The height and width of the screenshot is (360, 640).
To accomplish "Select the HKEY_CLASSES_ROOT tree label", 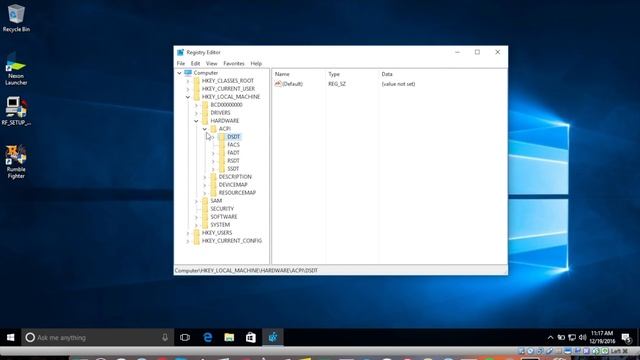I will click(228, 81).
